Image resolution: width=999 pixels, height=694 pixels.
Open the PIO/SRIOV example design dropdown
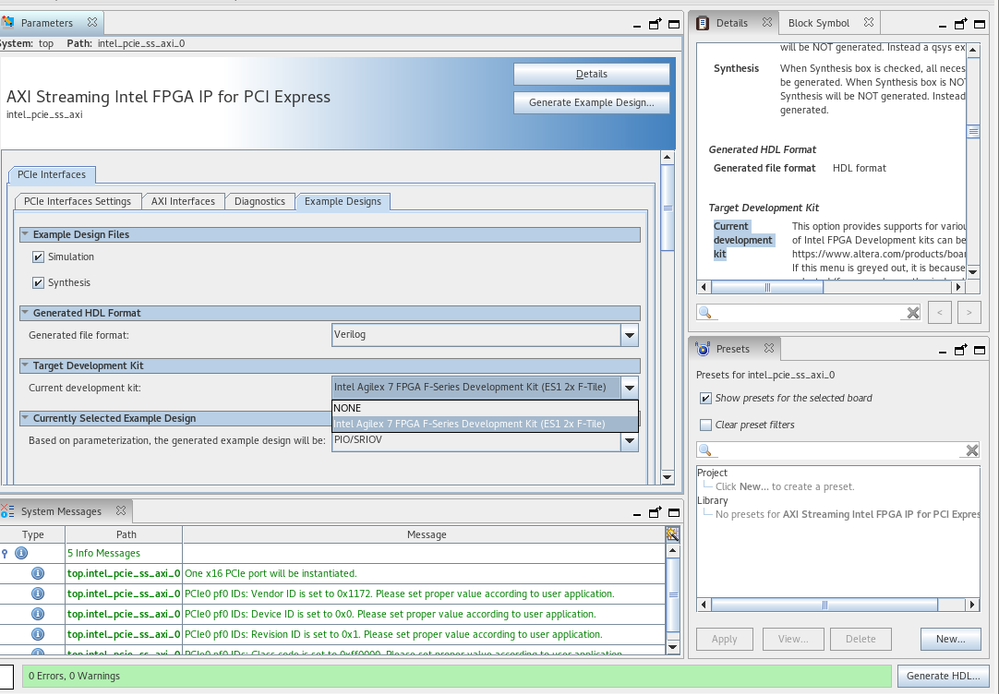coord(629,440)
